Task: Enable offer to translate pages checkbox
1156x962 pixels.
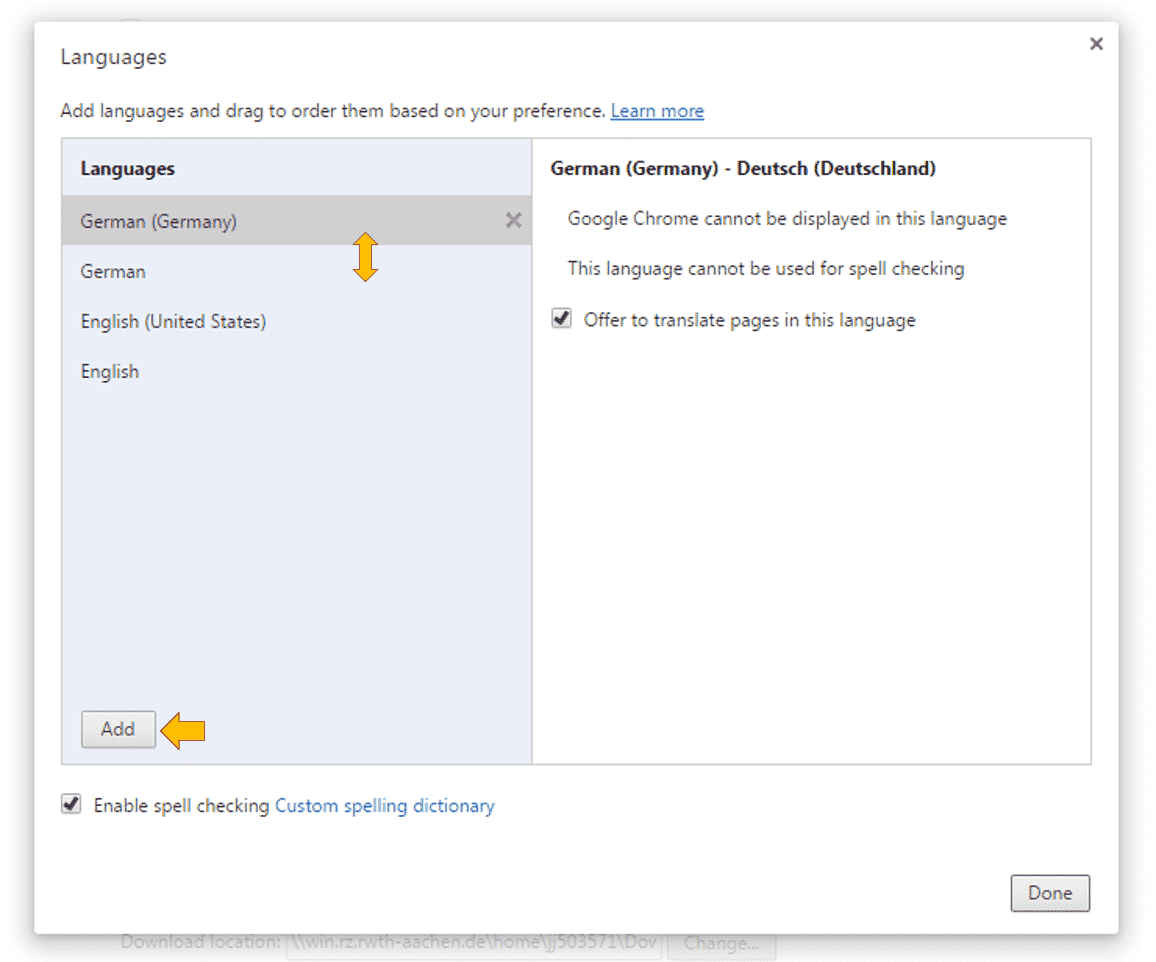Action: [560, 318]
